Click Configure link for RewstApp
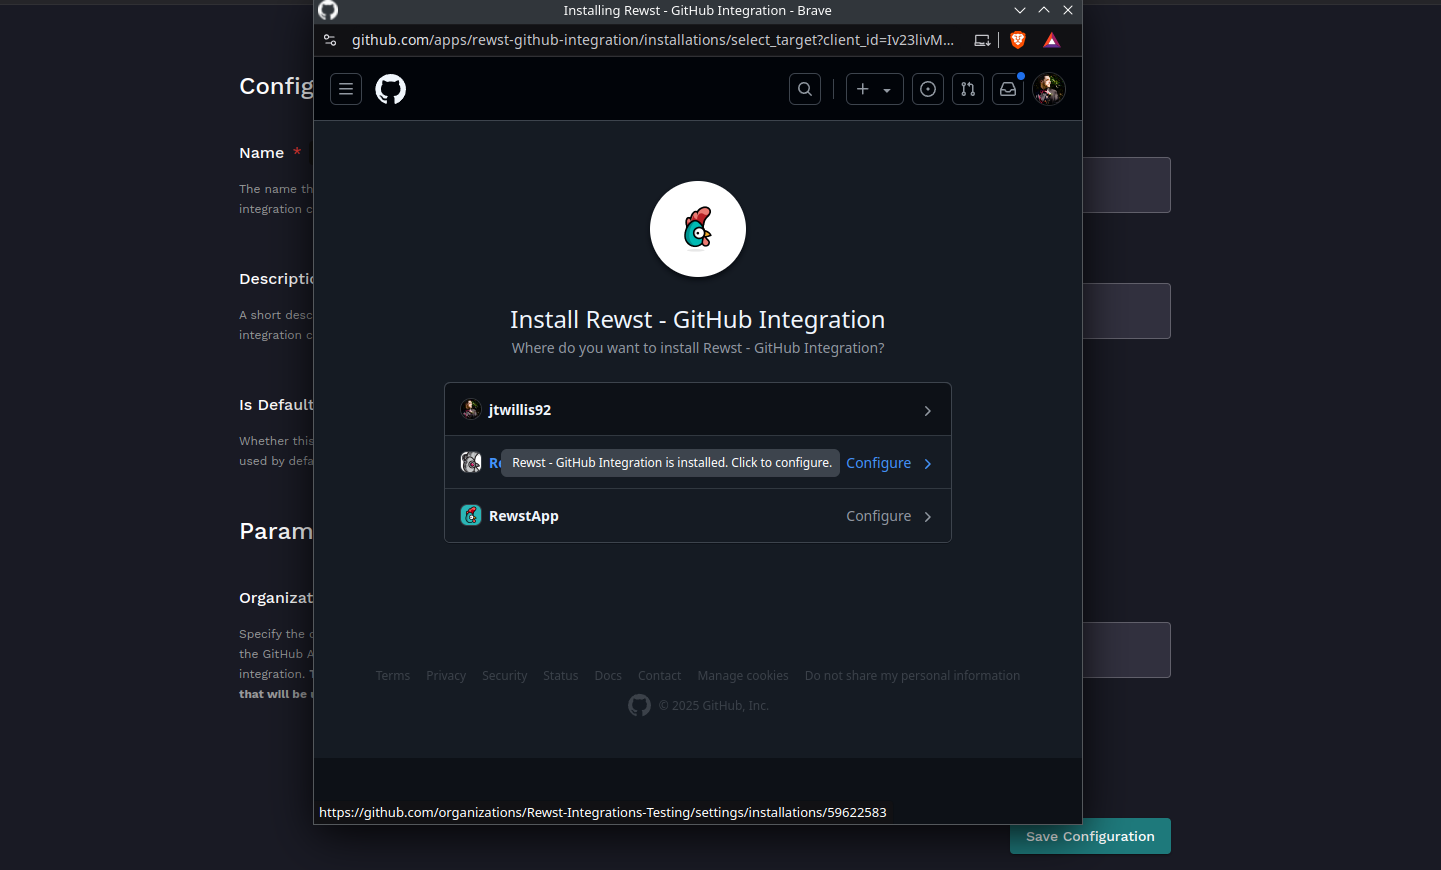The height and width of the screenshot is (870, 1441). click(878, 516)
